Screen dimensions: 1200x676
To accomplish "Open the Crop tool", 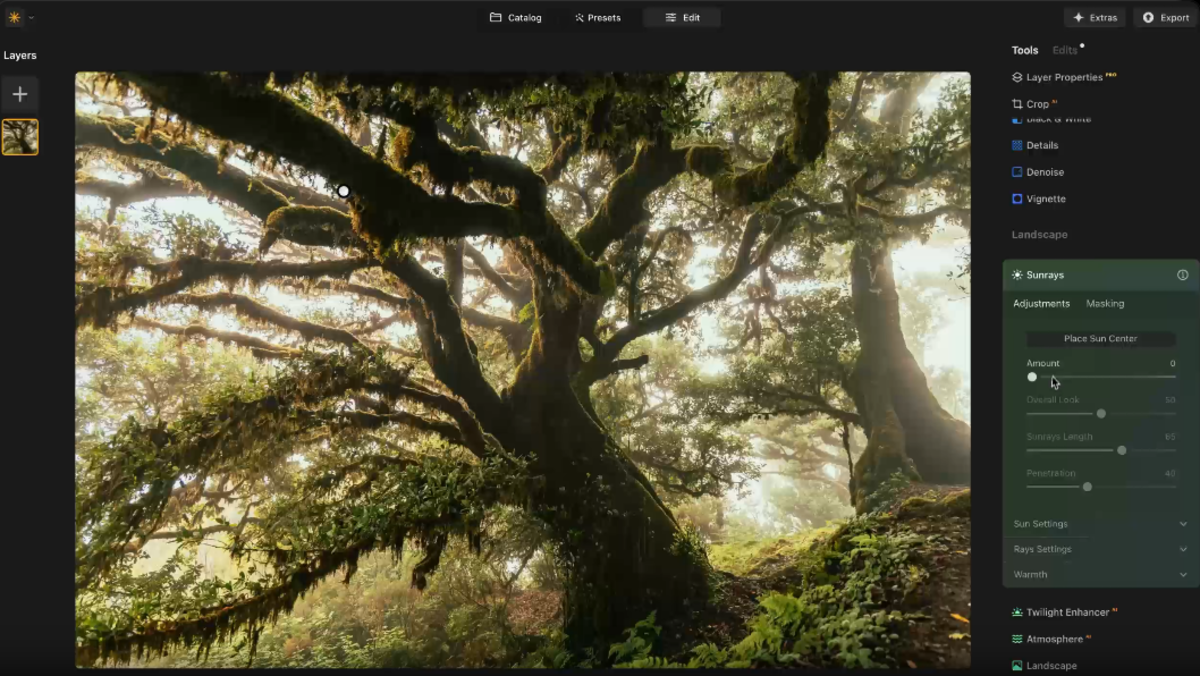I will (x=1035, y=104).
